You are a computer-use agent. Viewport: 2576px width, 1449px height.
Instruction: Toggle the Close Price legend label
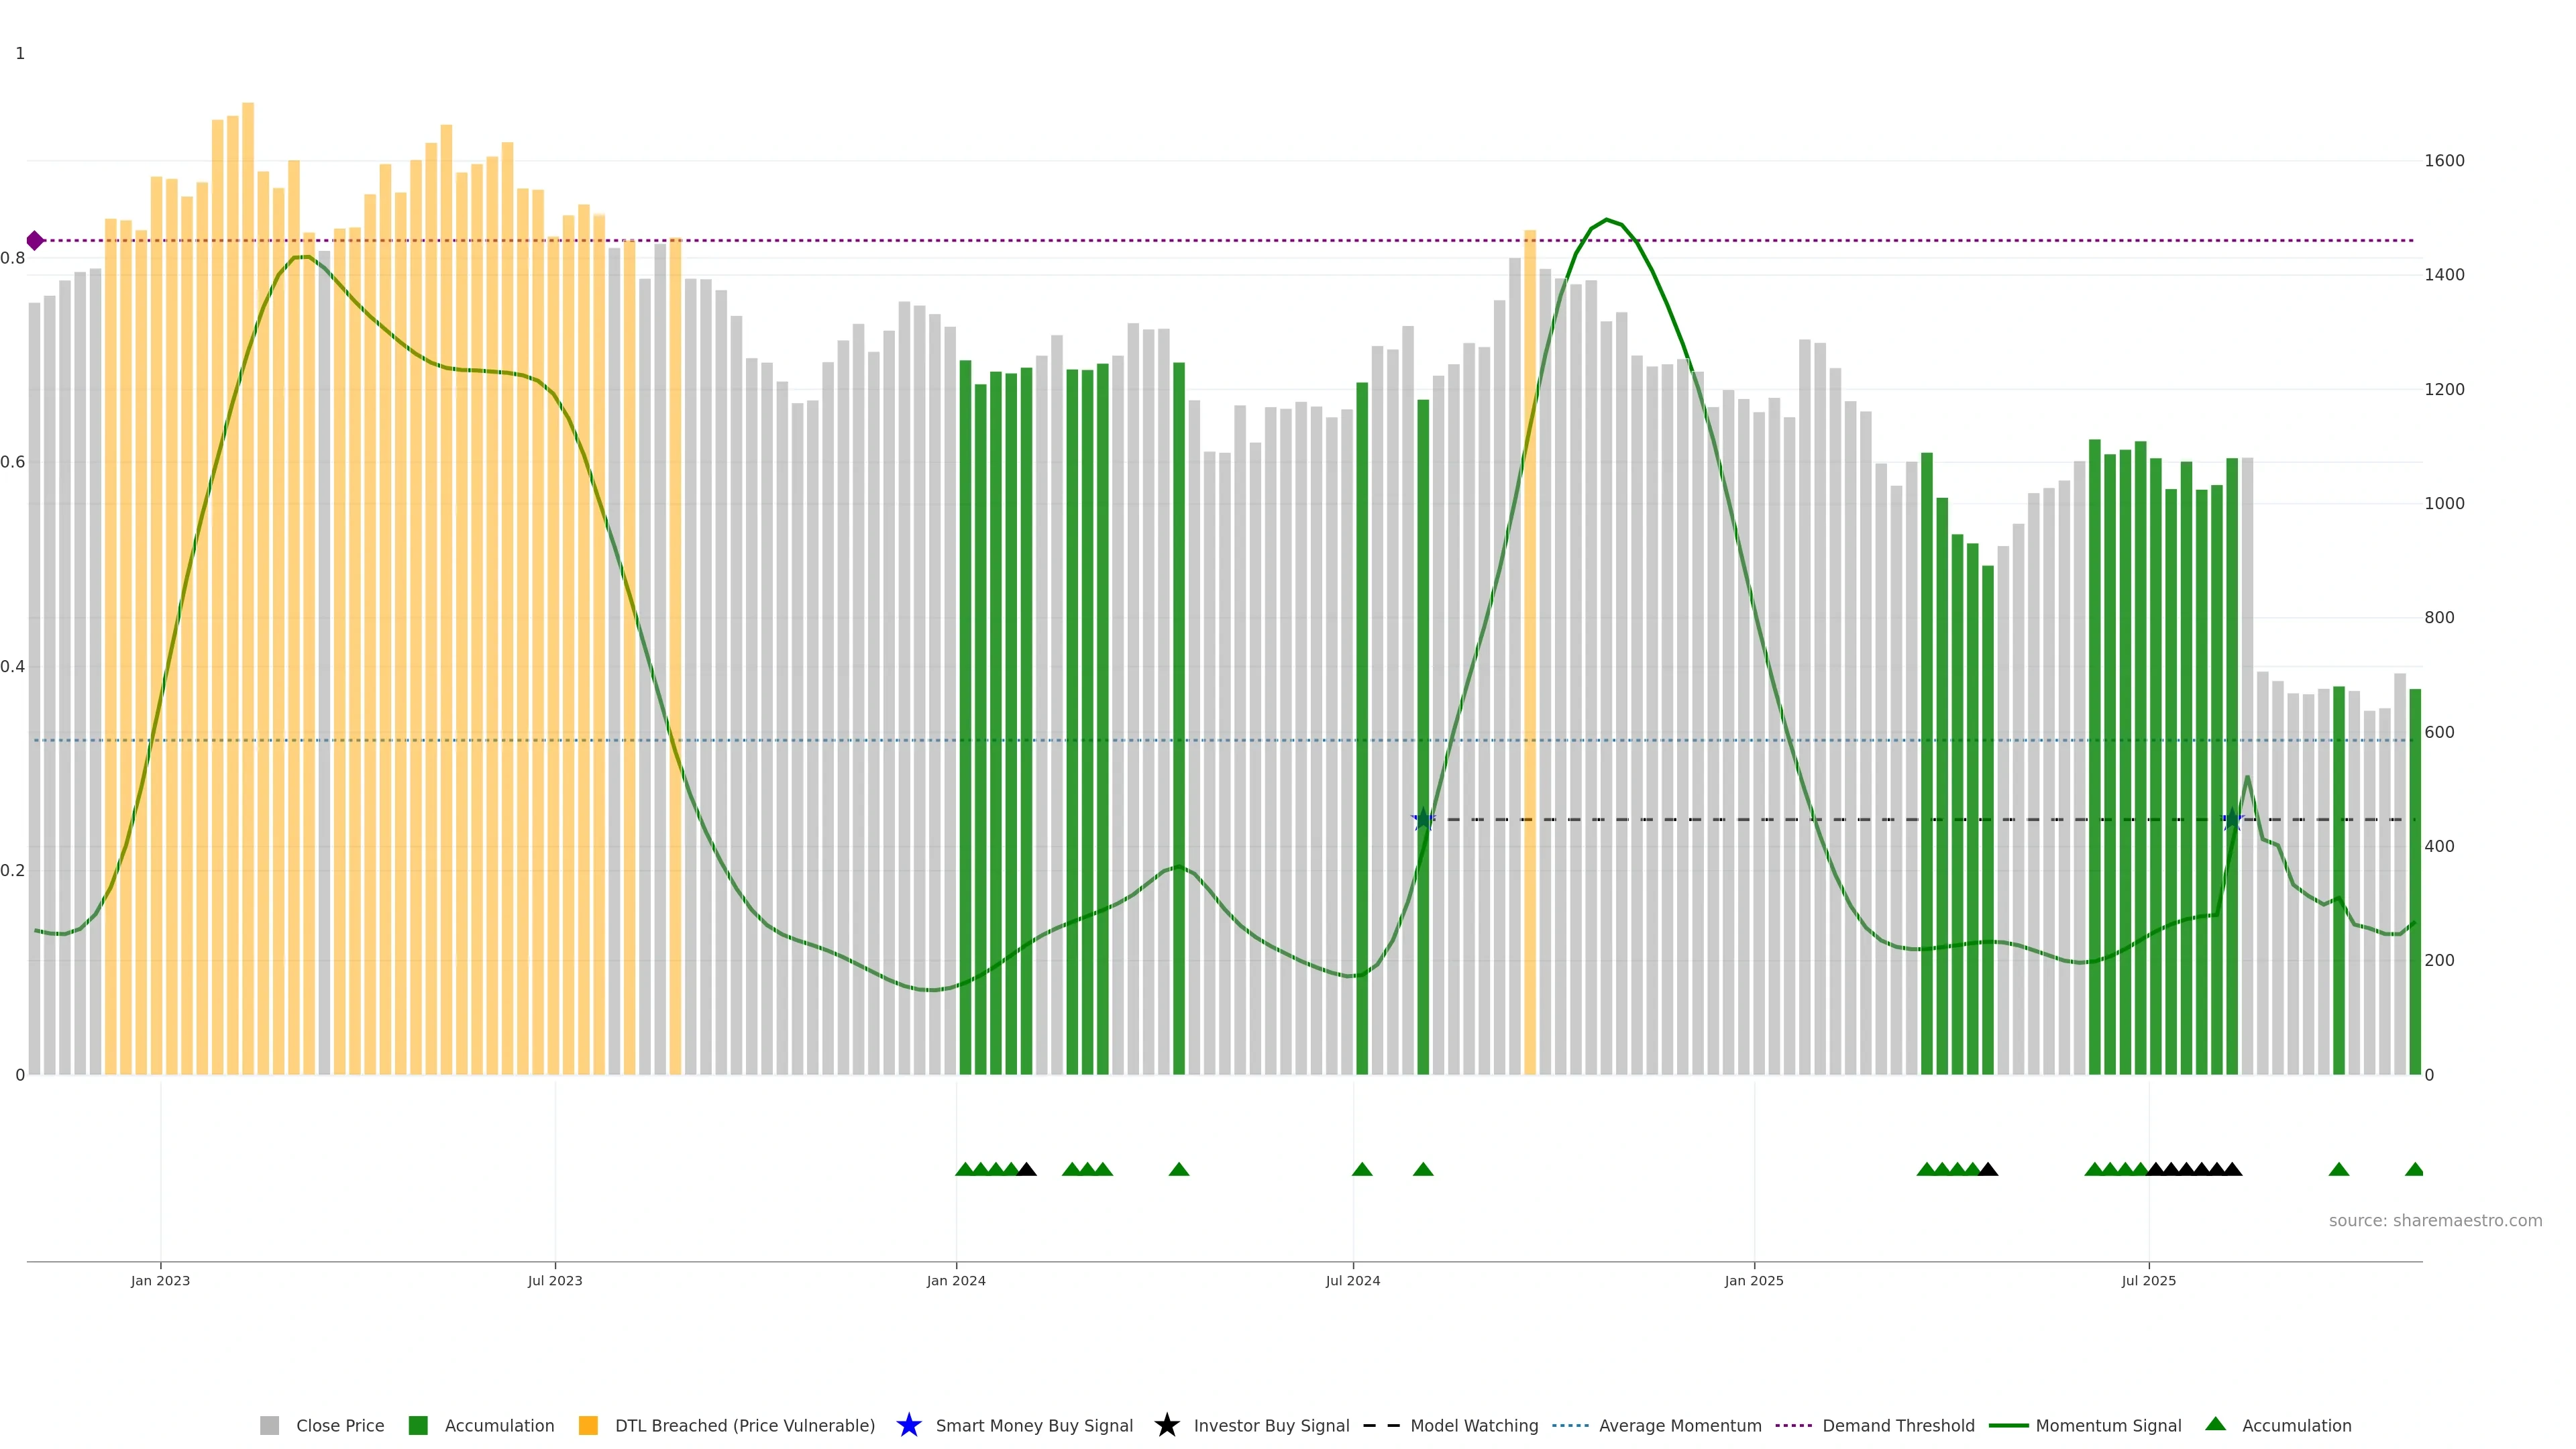click(x=340, y=1425)
